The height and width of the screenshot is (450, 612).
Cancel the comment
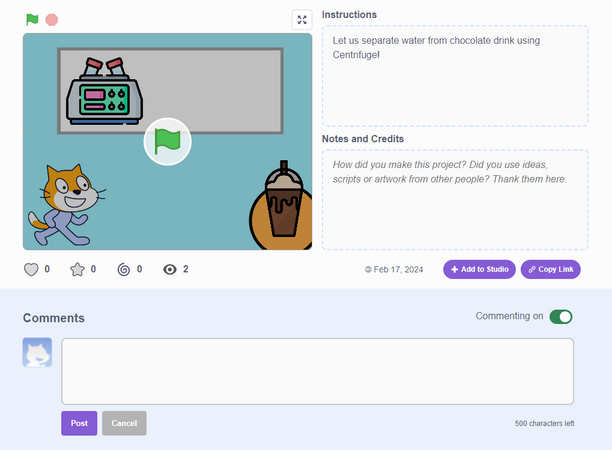[124, 423]
